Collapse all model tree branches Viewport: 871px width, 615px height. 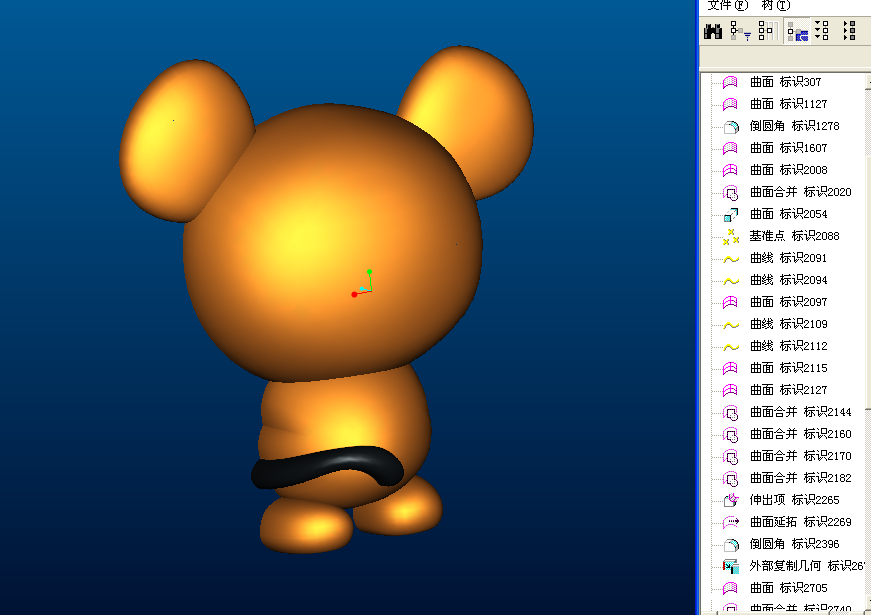(849, 31)
